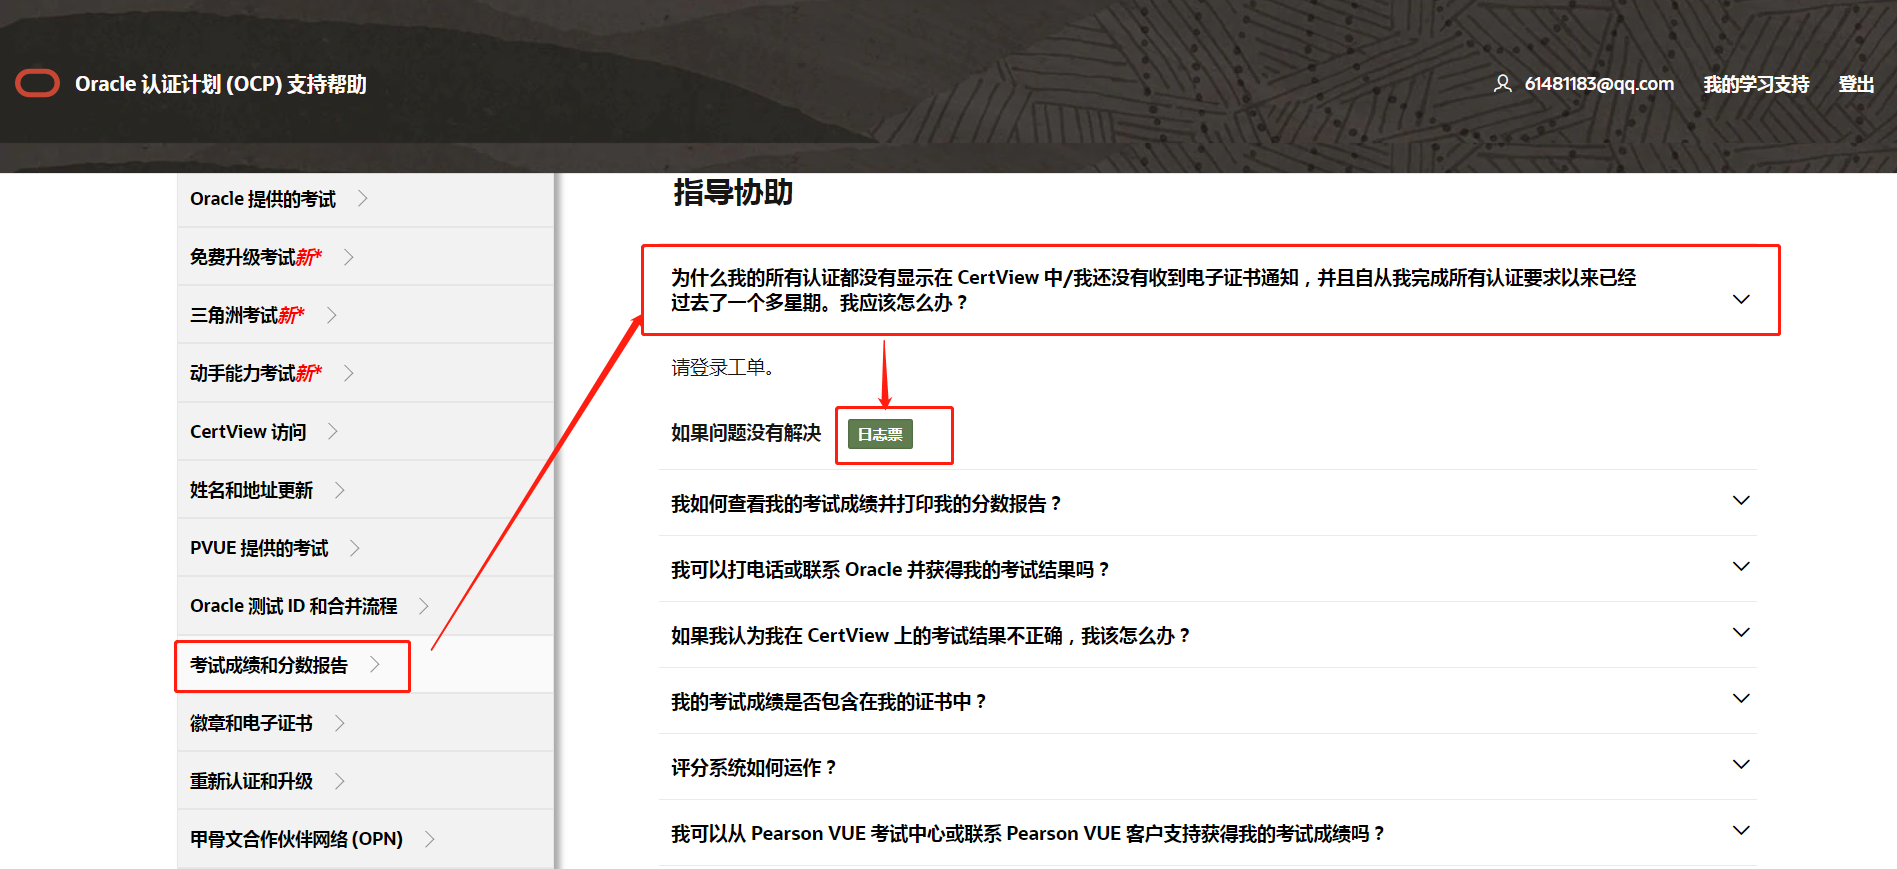Click the Oracle logo in the header
This screenshot has width=1897, height=869.
point(38,84)
